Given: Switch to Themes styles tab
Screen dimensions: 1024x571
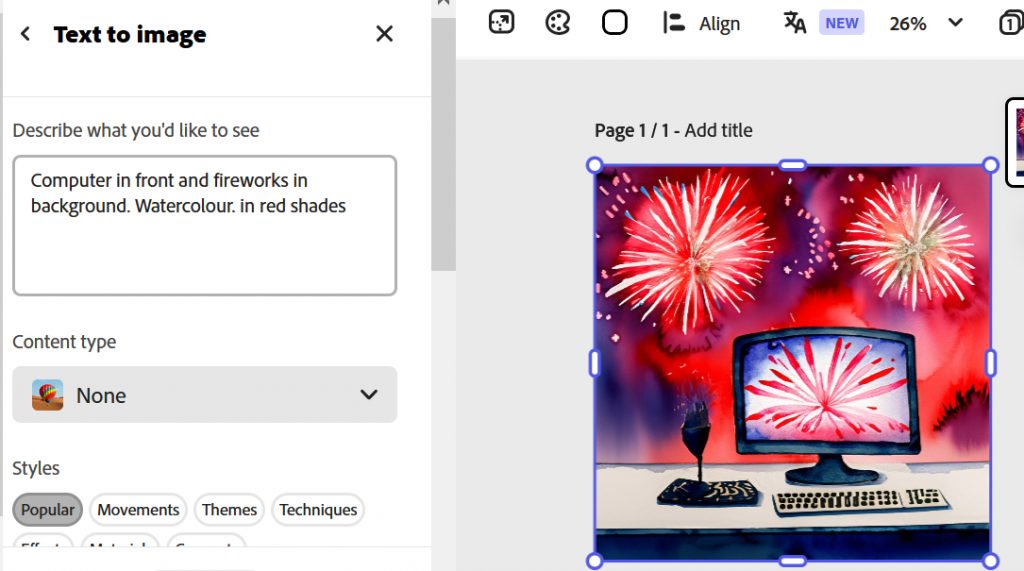Looking at the screenshot, I should [x=229, y=510].
